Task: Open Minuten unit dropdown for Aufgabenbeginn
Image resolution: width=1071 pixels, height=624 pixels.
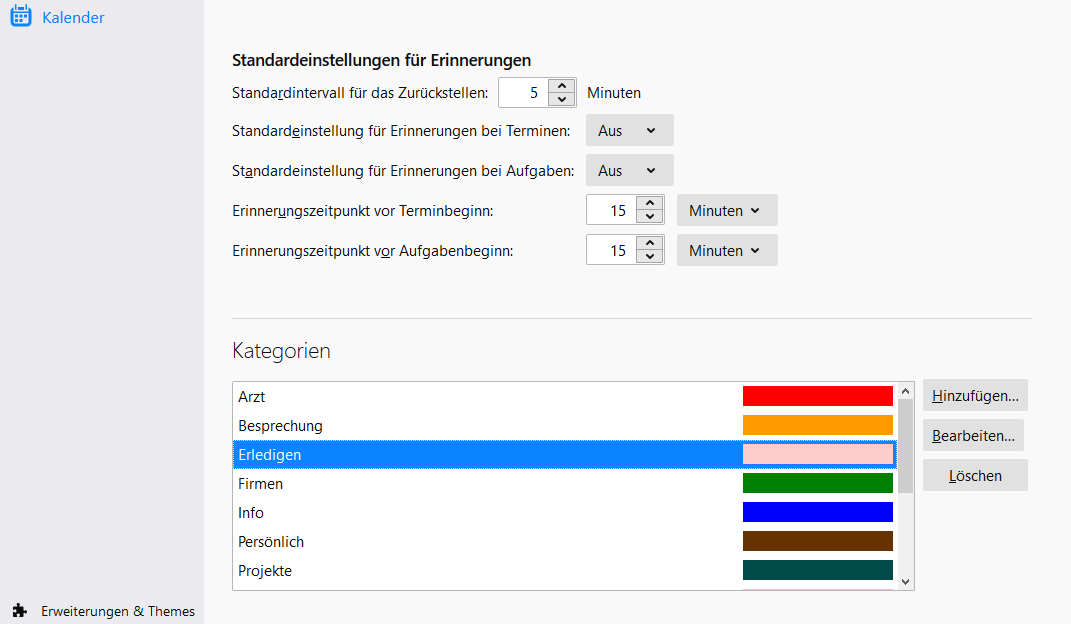Action: click(726, 251)
